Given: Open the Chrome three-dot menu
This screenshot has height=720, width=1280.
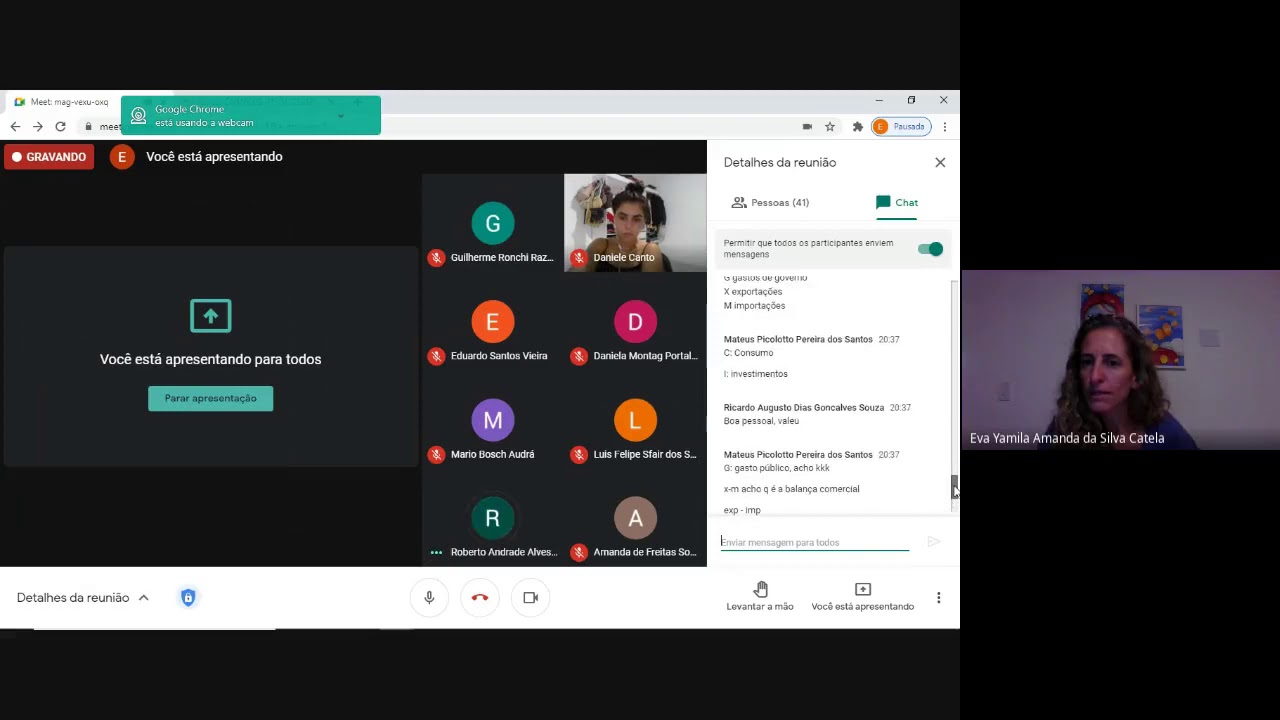Looking at the screenshot, I should pyautogui.click(x=945, y=126).
